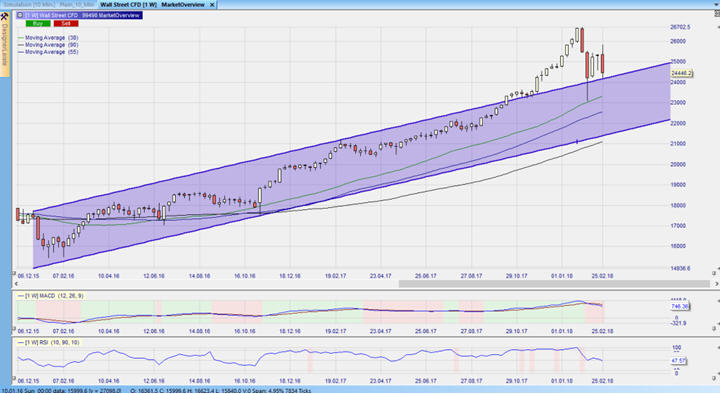This screenshot has height=394, width=722.
Task: Click the 22000 price axis label
Action: (x=678, y=123)
